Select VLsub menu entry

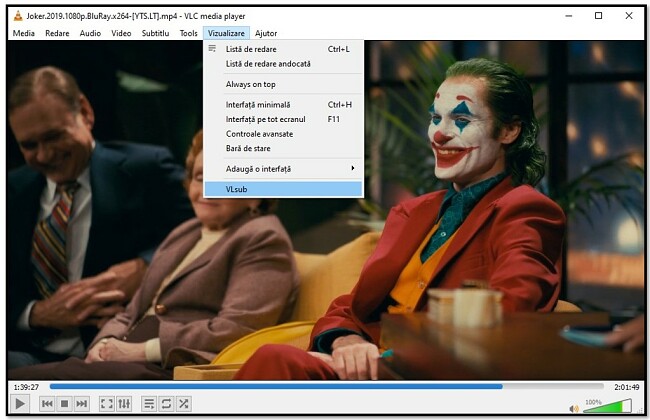click(x=284, y=189)
